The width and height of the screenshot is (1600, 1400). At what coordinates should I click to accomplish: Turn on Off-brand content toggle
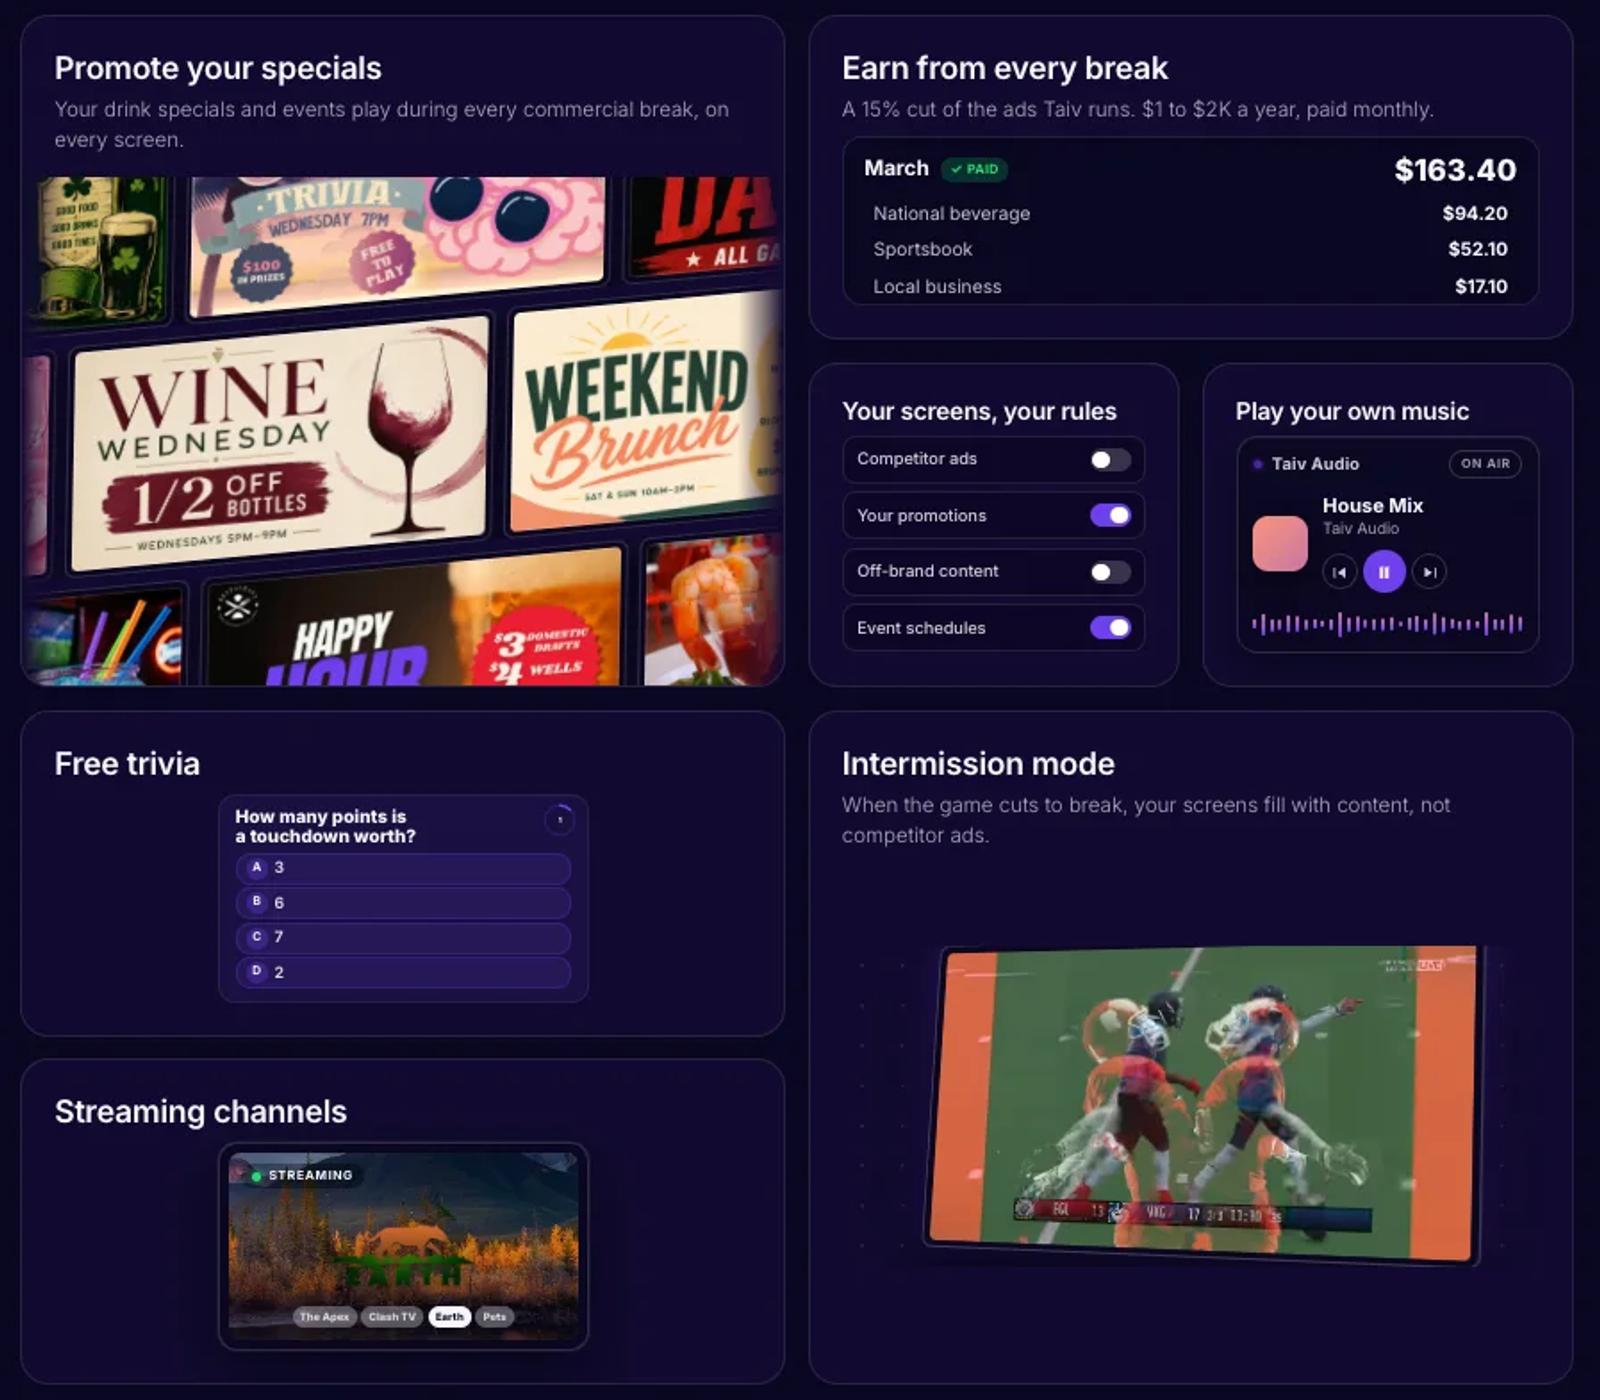click(1110, 571)
